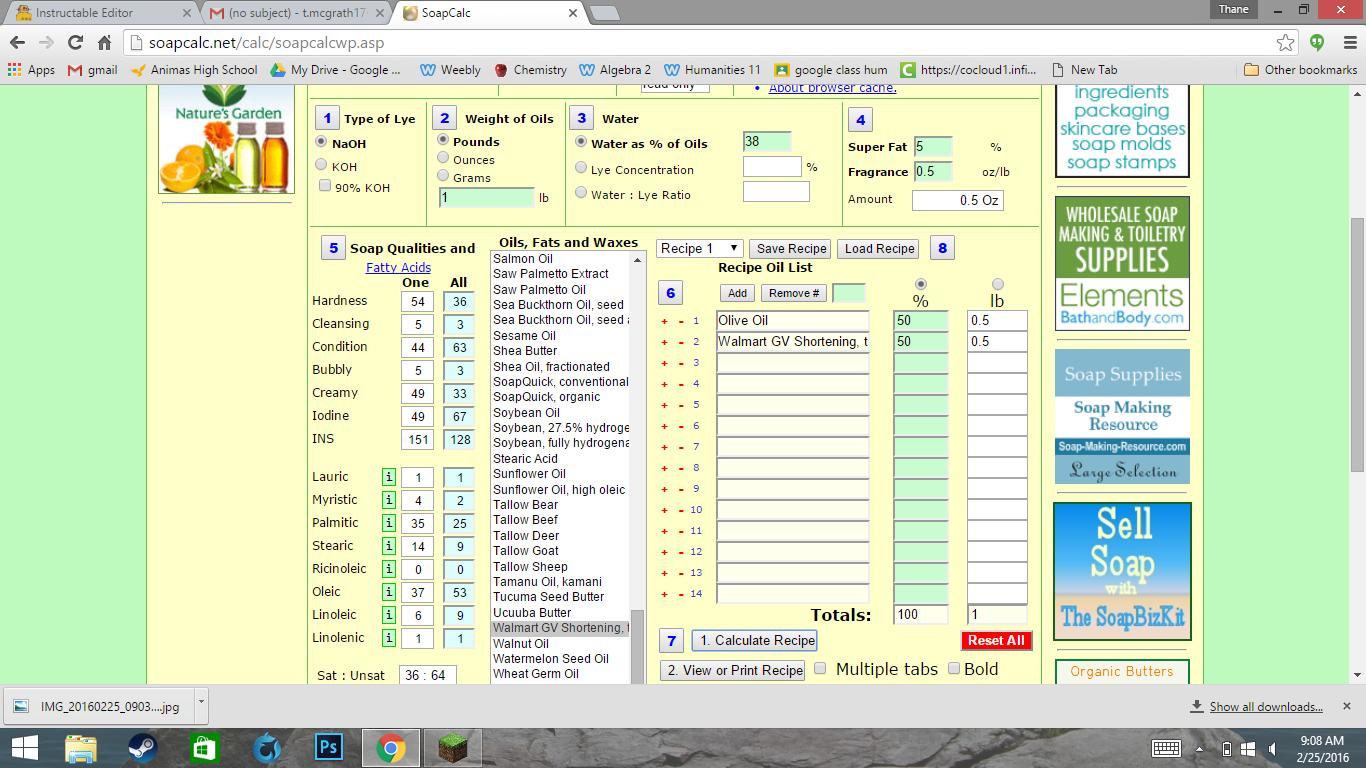The image size is (1366, 768).
Task: Open the Windows Store taskbar icon
Action: point(204,748)
